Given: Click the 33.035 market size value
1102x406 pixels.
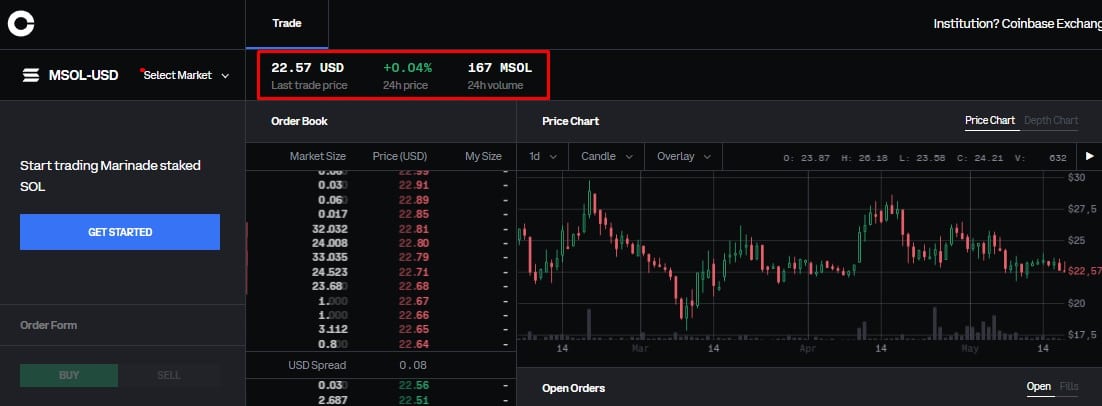Looking at the screenshot, I should point(330,258).
